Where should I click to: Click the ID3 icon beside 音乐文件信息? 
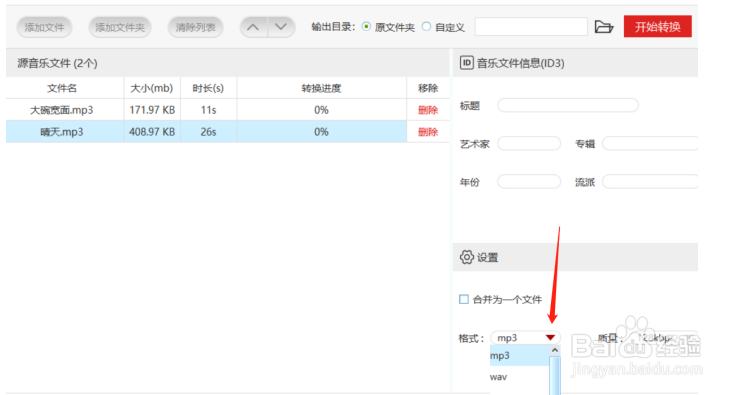click(x=467, y=63)
